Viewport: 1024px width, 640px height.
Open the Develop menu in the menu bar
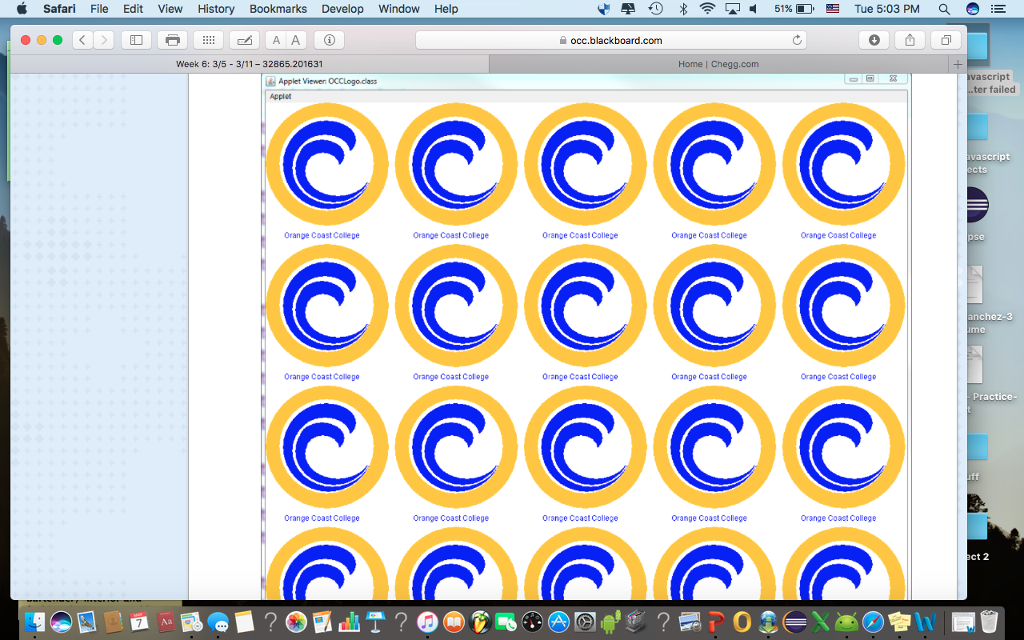click(x=342, y=9)
